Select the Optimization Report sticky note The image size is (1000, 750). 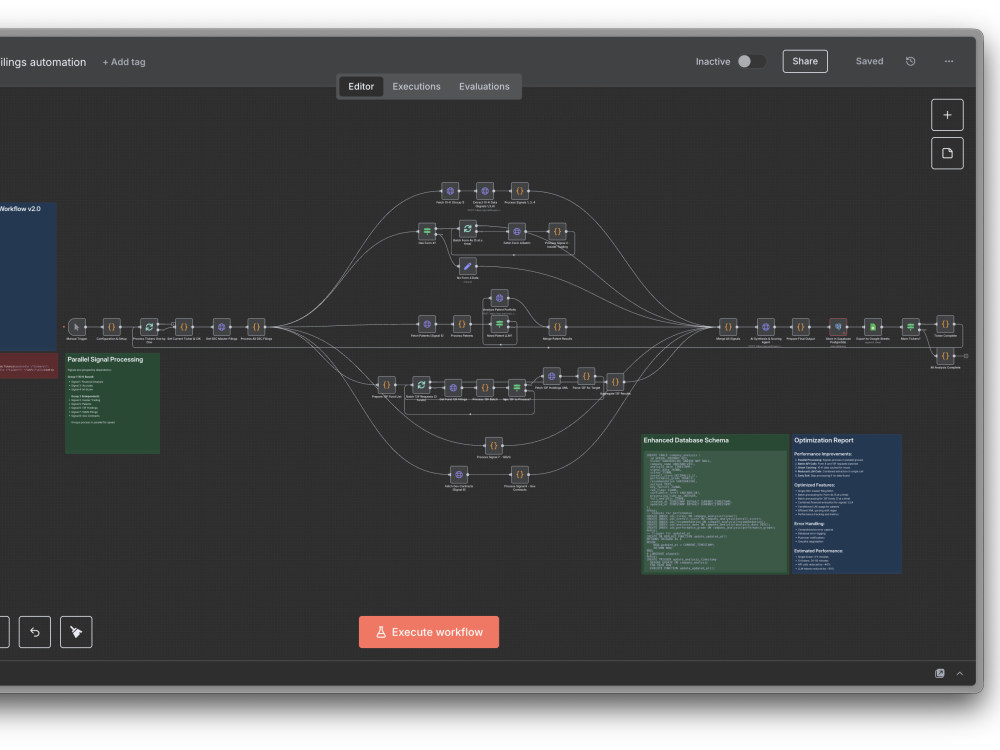846,504
